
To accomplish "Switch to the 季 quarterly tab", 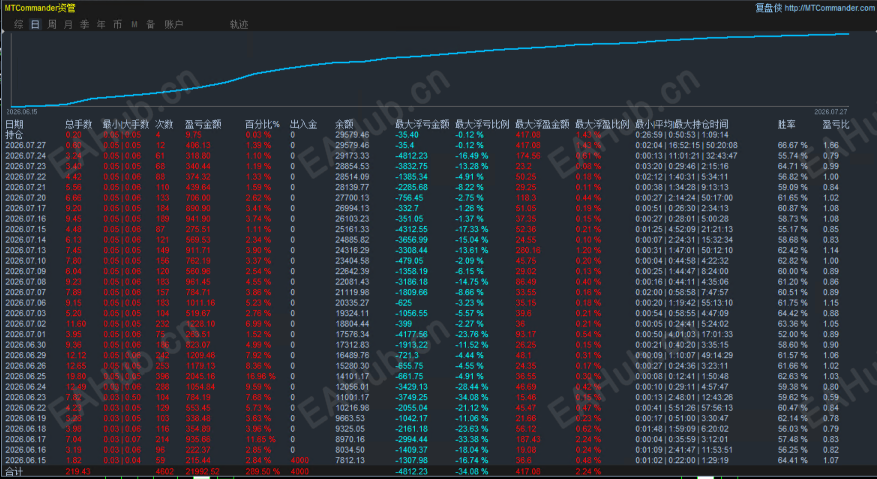I will coord(84,25).
